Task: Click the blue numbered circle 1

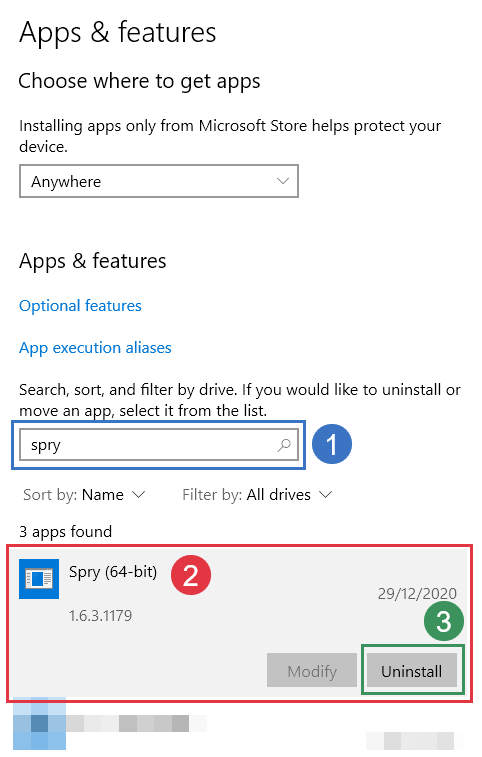Action: (332, 444)
